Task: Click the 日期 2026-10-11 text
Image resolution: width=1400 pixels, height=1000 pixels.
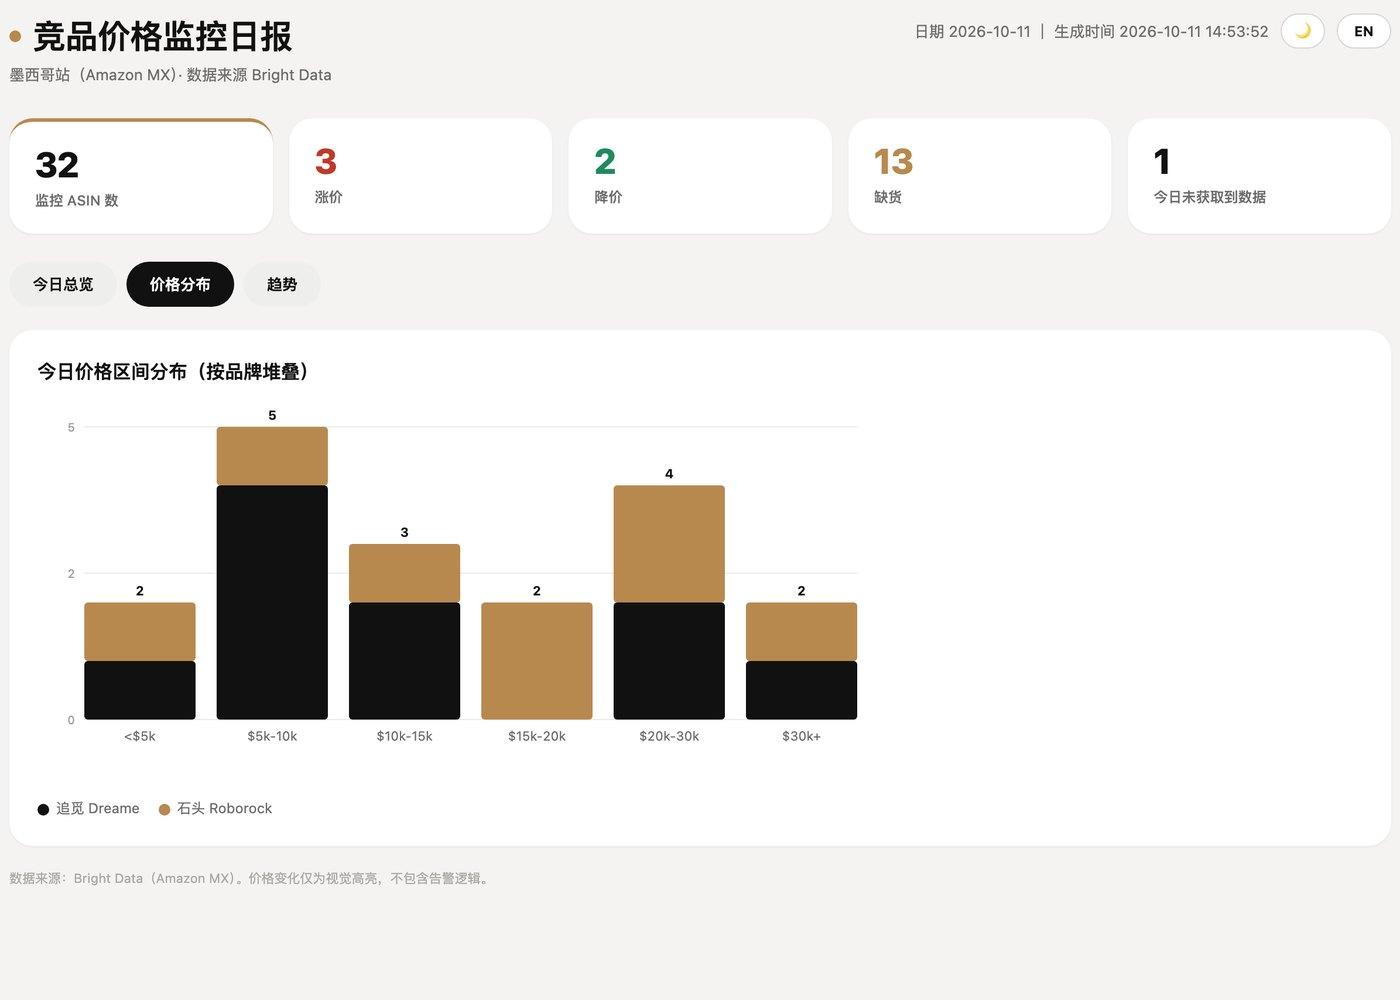Action: point(972,32)
